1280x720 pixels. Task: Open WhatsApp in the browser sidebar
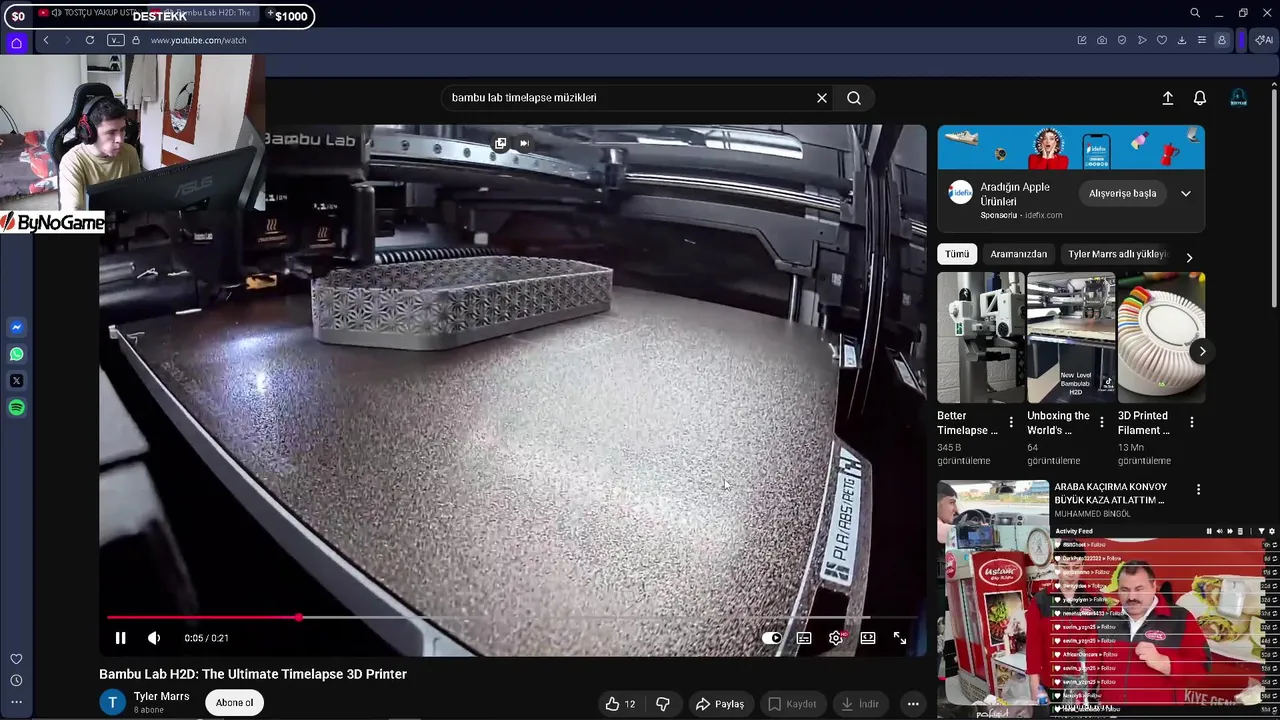click(x=16, y=354)
